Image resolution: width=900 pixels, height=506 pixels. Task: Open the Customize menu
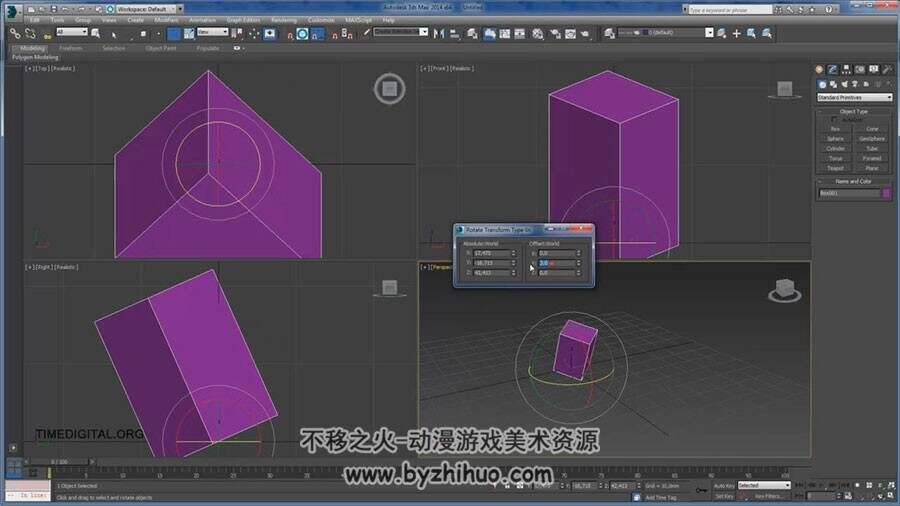point(321,20)
